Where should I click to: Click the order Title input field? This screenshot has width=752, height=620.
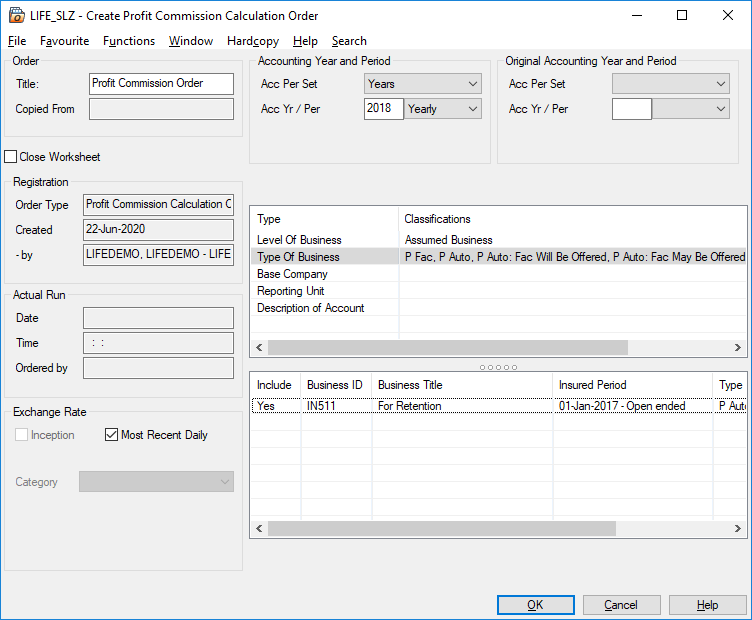[x=160, y=84]
